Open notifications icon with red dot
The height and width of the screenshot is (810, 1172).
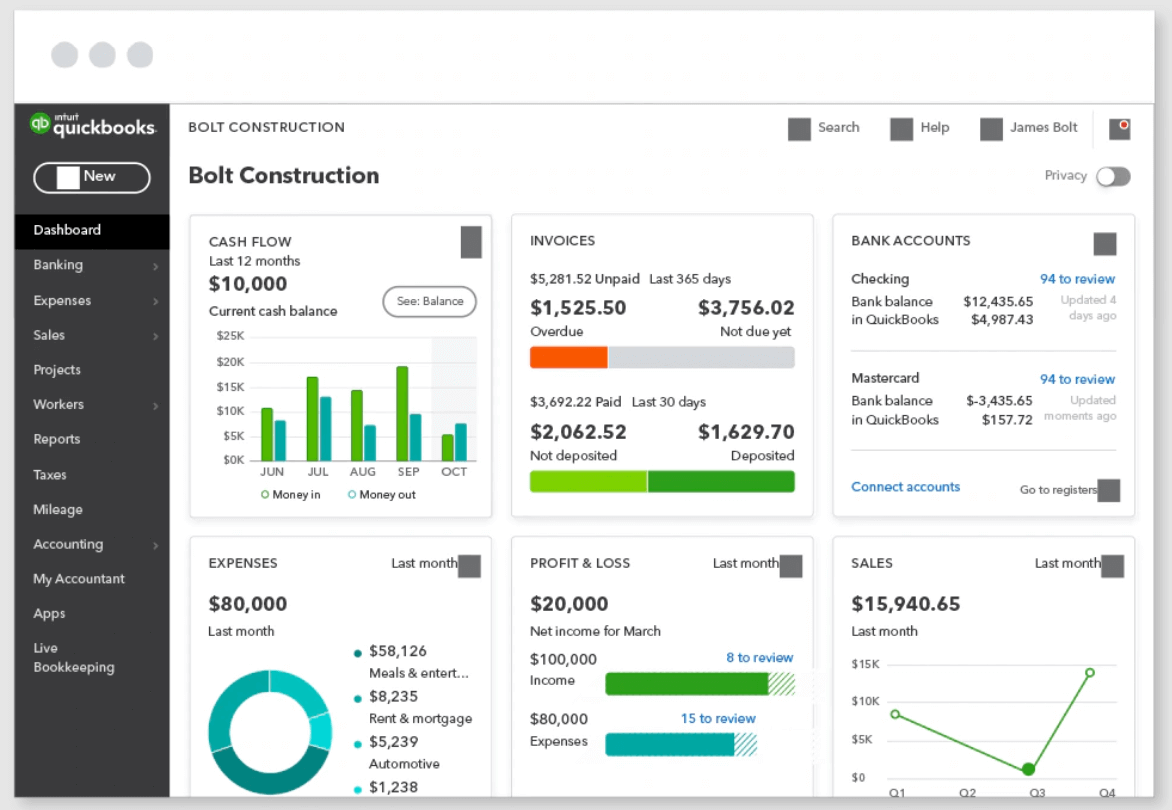pyautogui.click(x=1120, y=129)
